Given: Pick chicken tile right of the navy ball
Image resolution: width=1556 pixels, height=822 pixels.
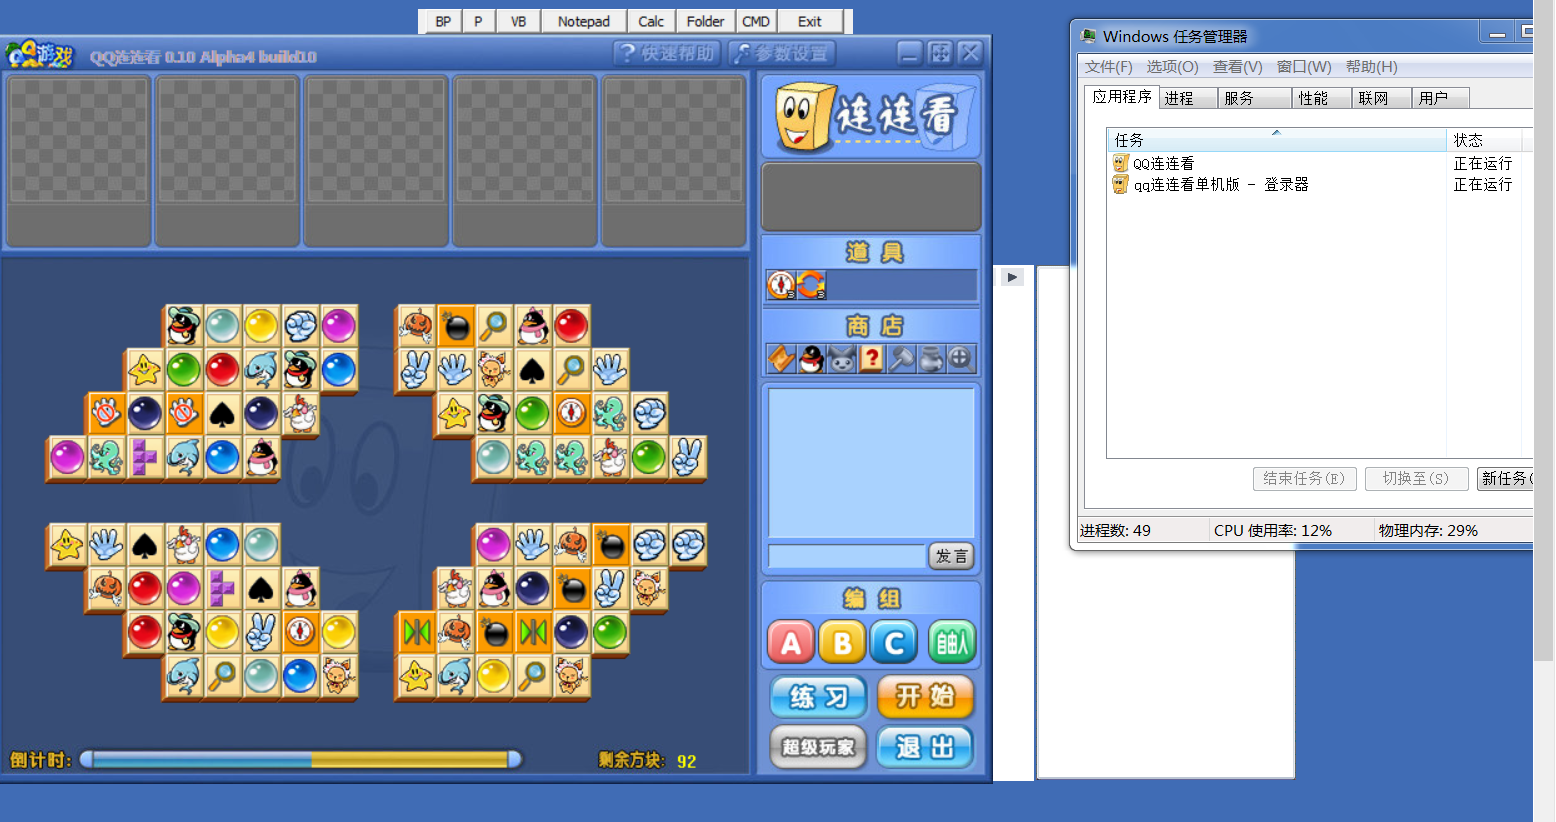Looking at the screenshot, I should [300, 413].
